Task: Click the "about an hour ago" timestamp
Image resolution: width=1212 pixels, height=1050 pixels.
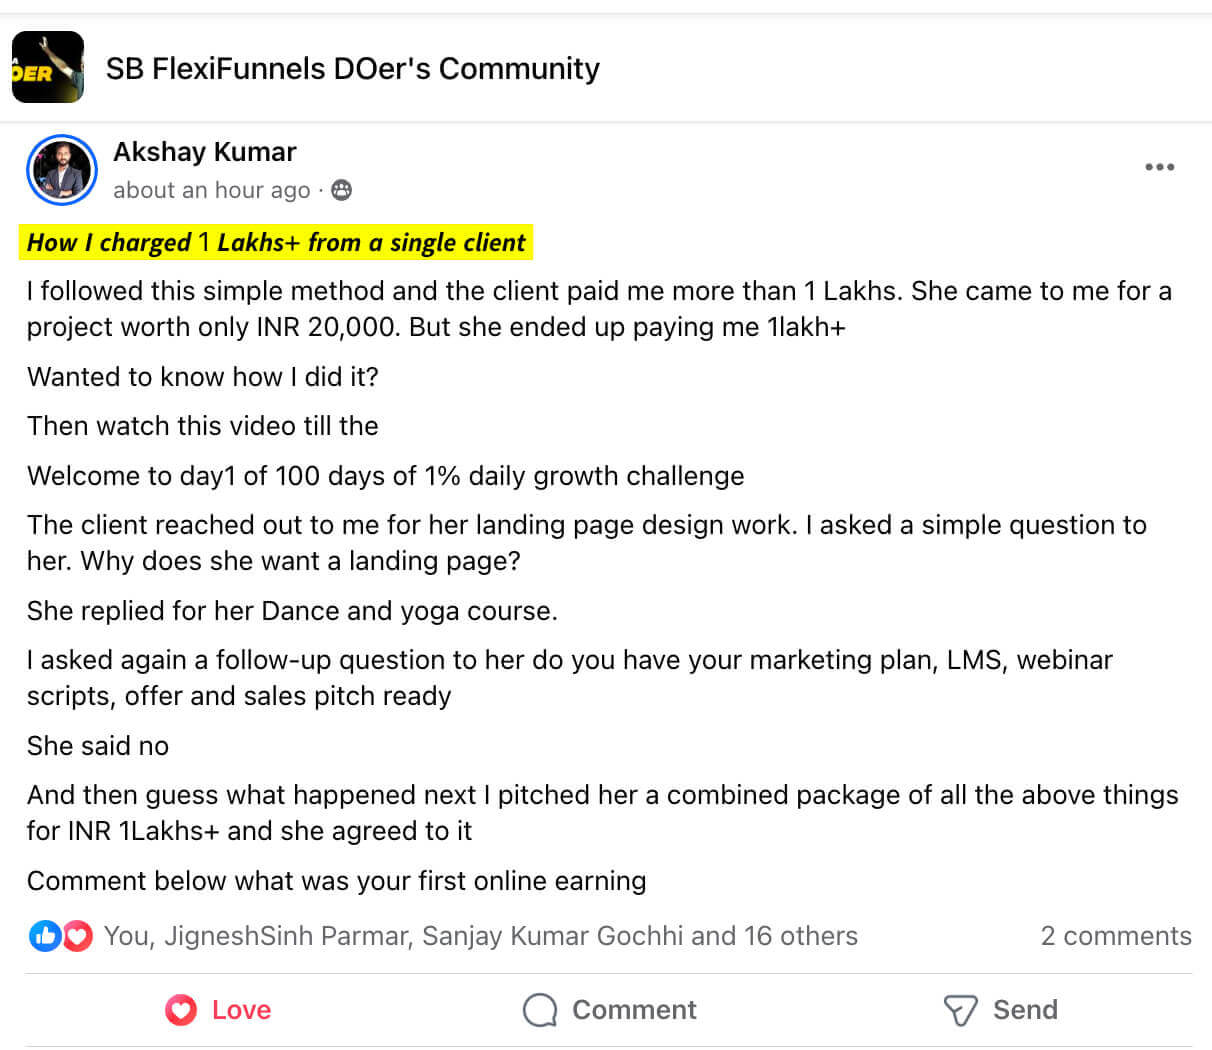Action: pos(212,190)
